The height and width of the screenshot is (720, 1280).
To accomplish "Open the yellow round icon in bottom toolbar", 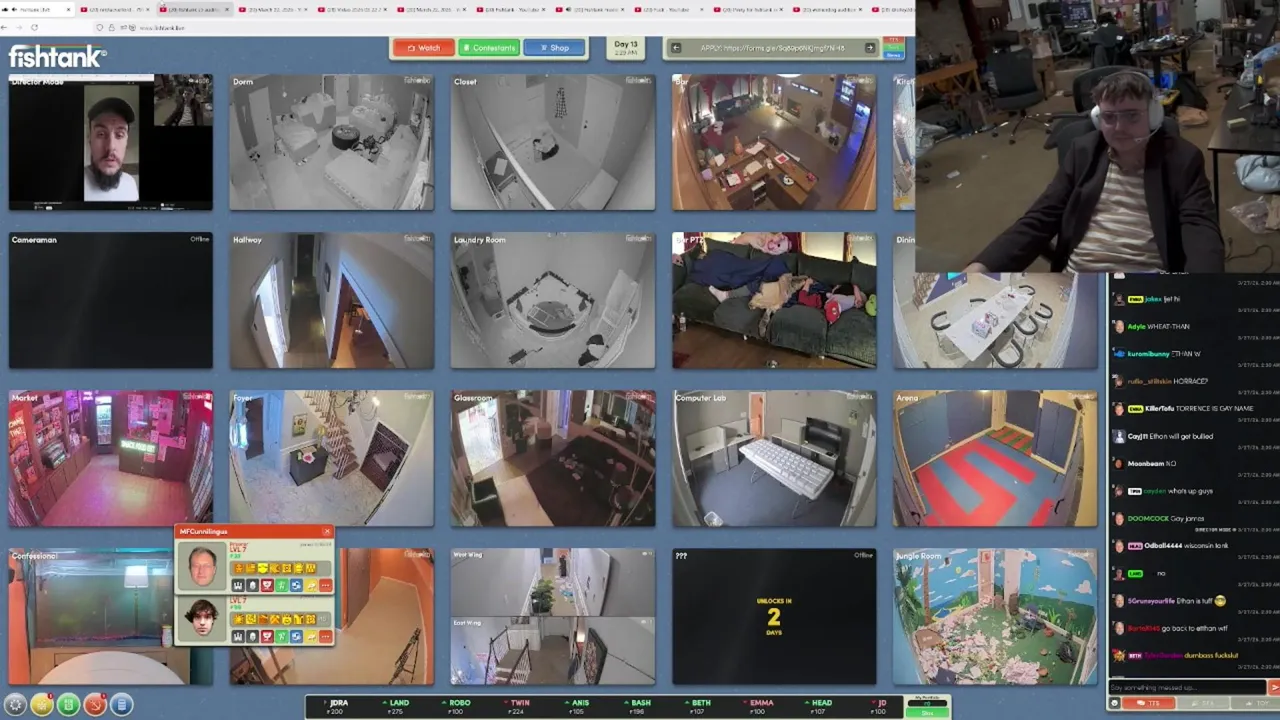I will [x=41, y=705].
